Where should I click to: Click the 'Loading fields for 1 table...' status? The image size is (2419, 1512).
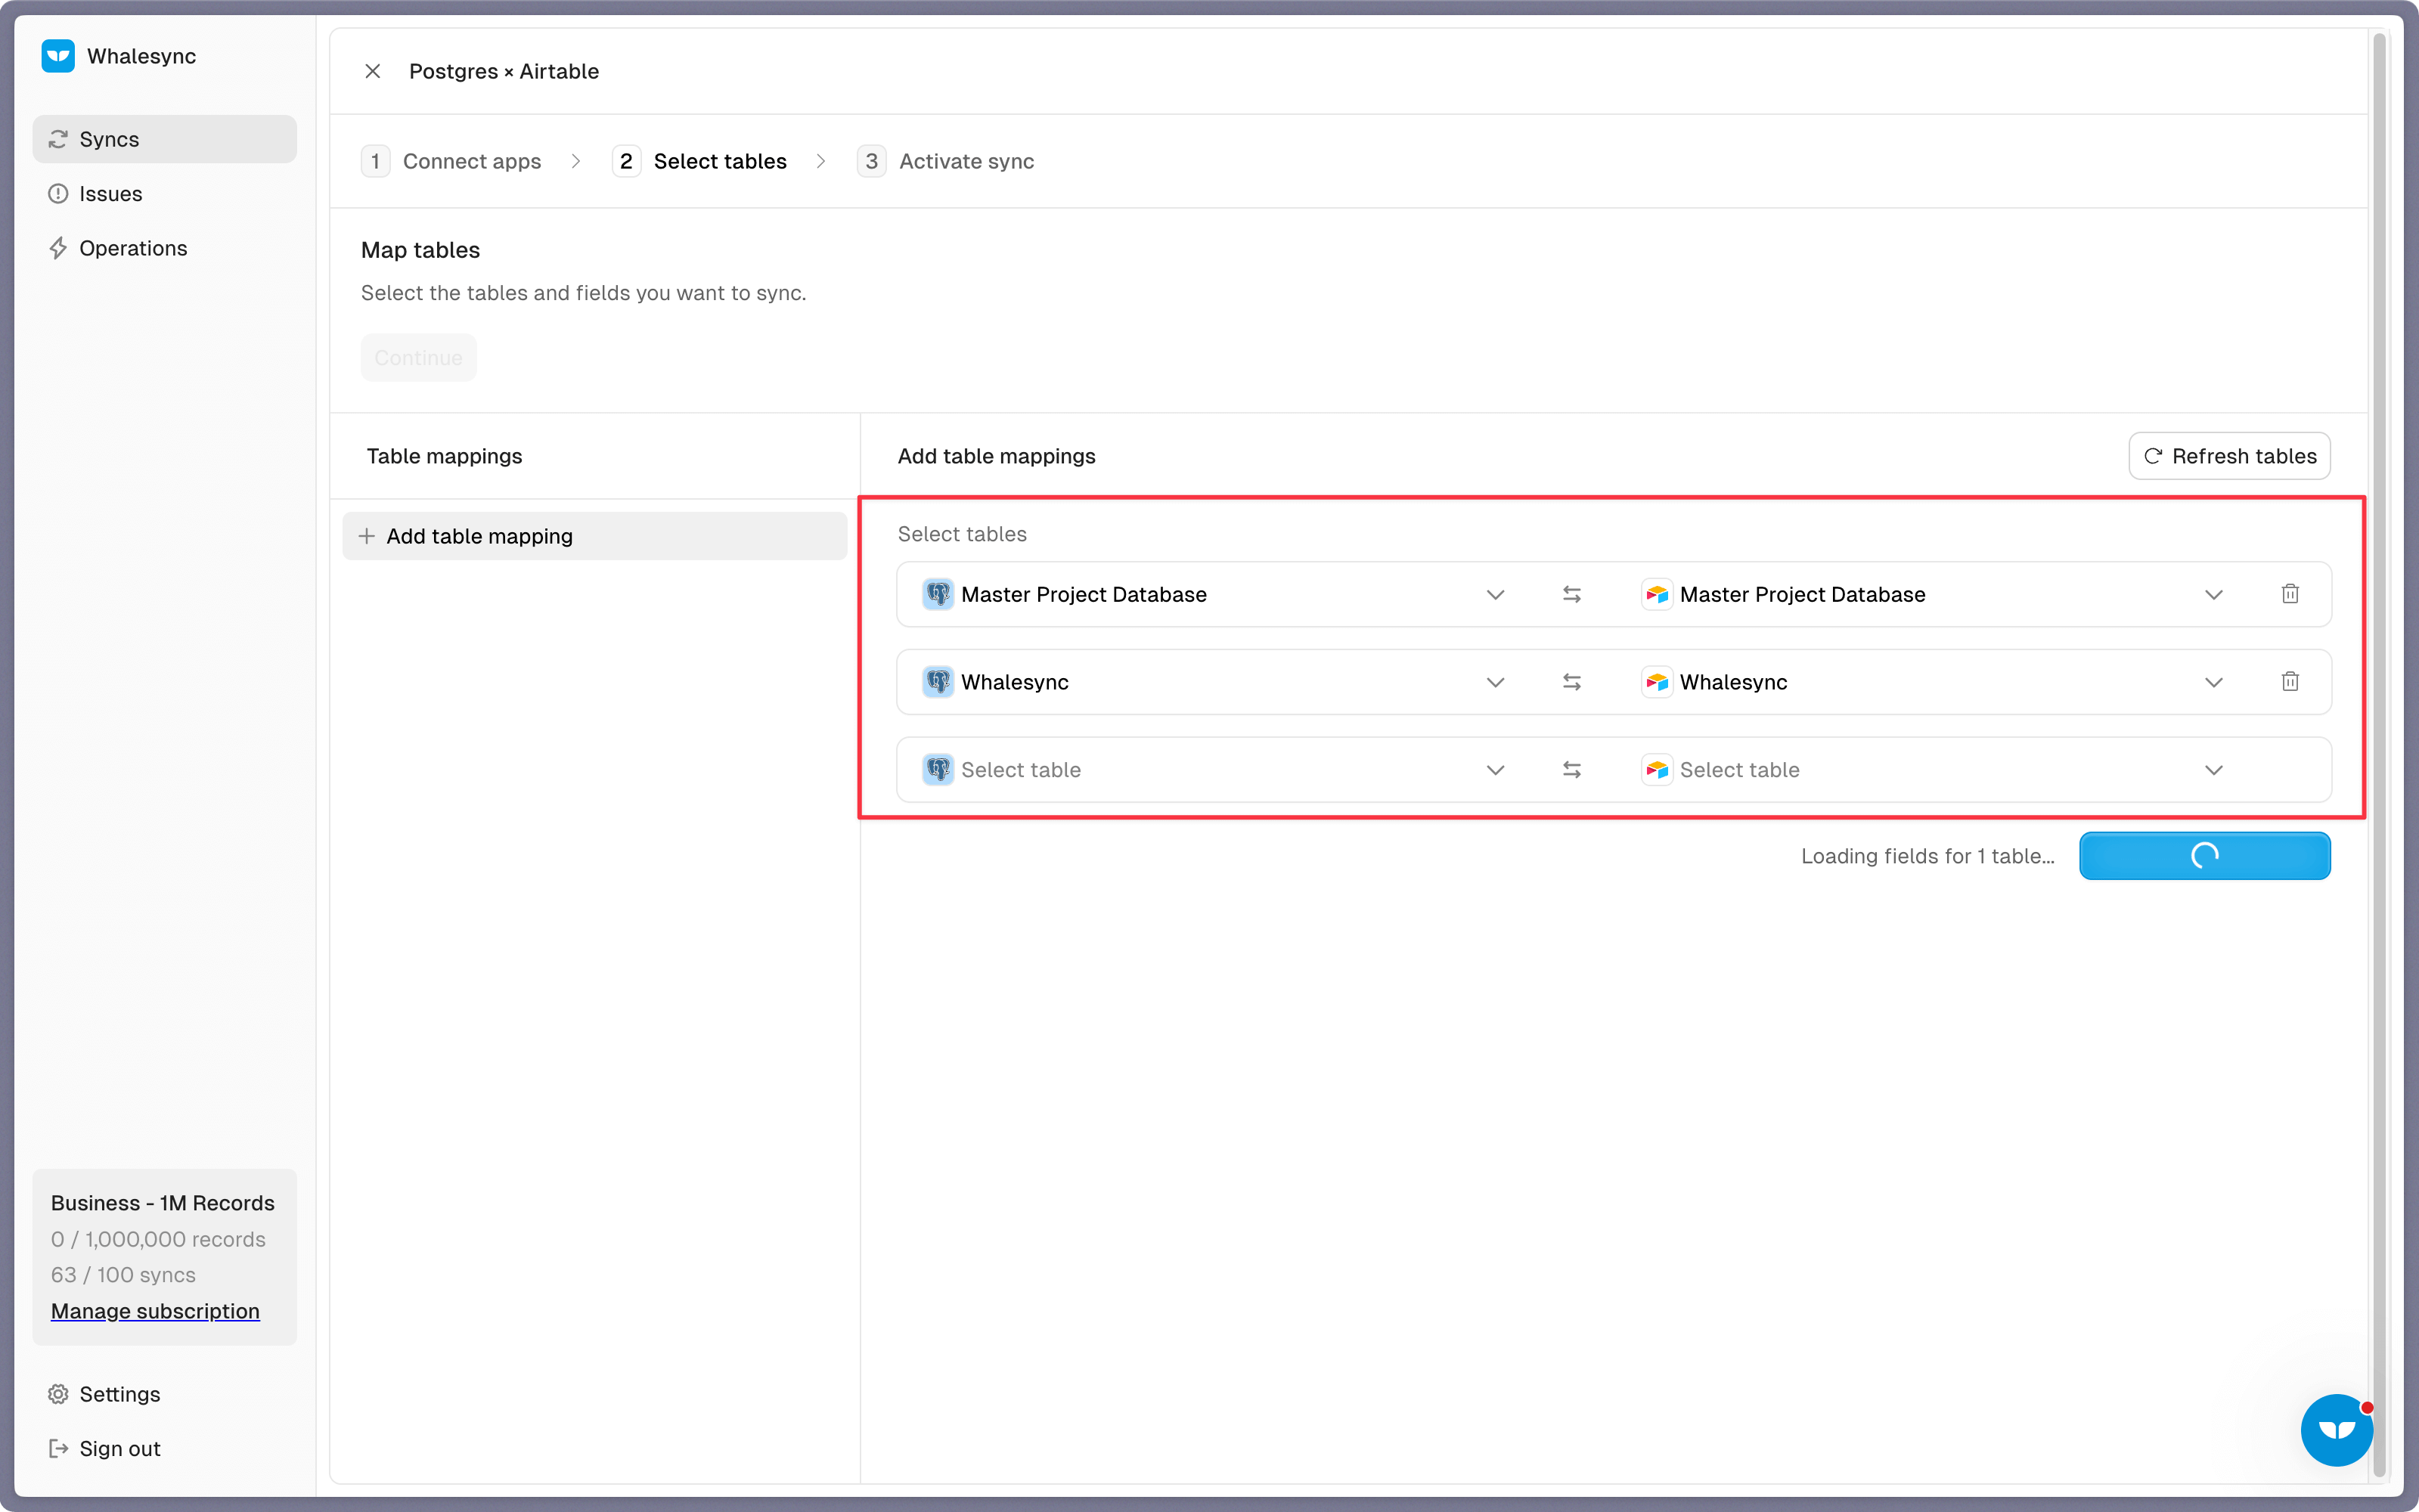click(x=1928, y=856)
